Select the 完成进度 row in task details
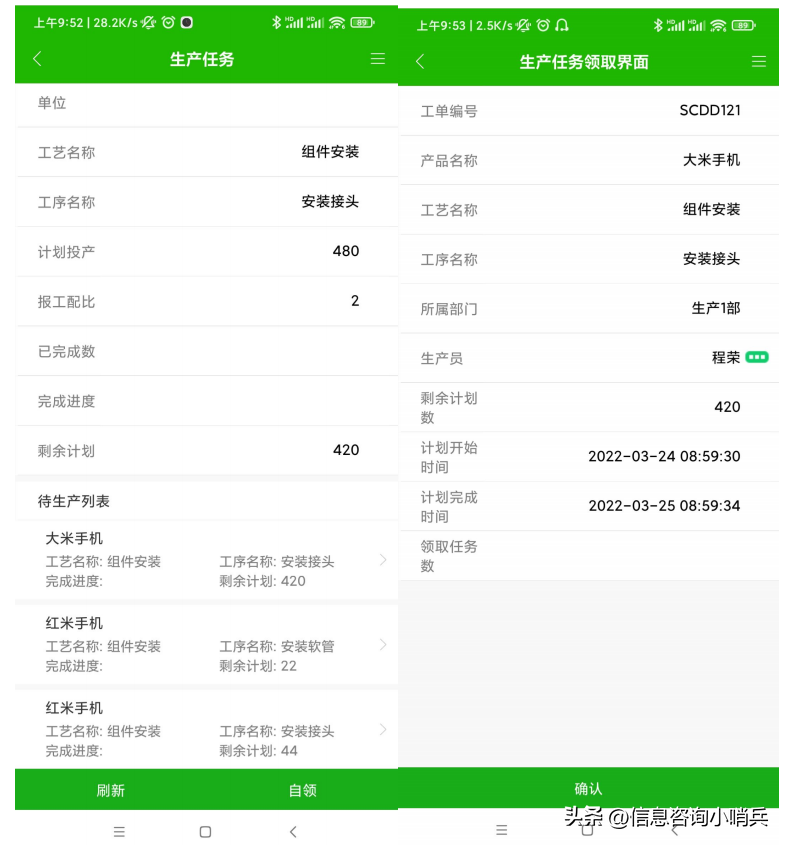Viewport: 786px width, 845px height. [207, 401]
